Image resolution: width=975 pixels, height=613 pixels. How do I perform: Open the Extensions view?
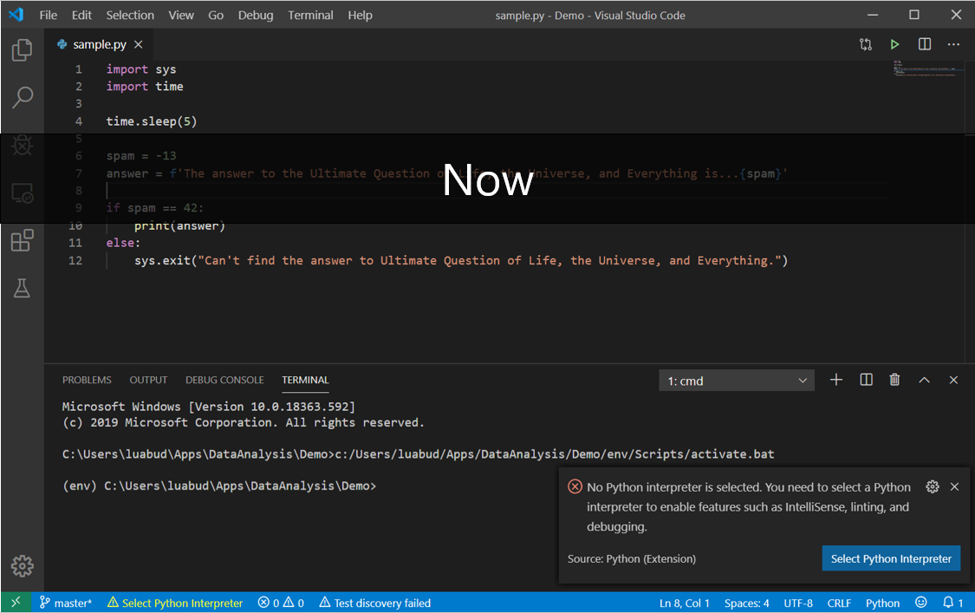click(22, 240)
